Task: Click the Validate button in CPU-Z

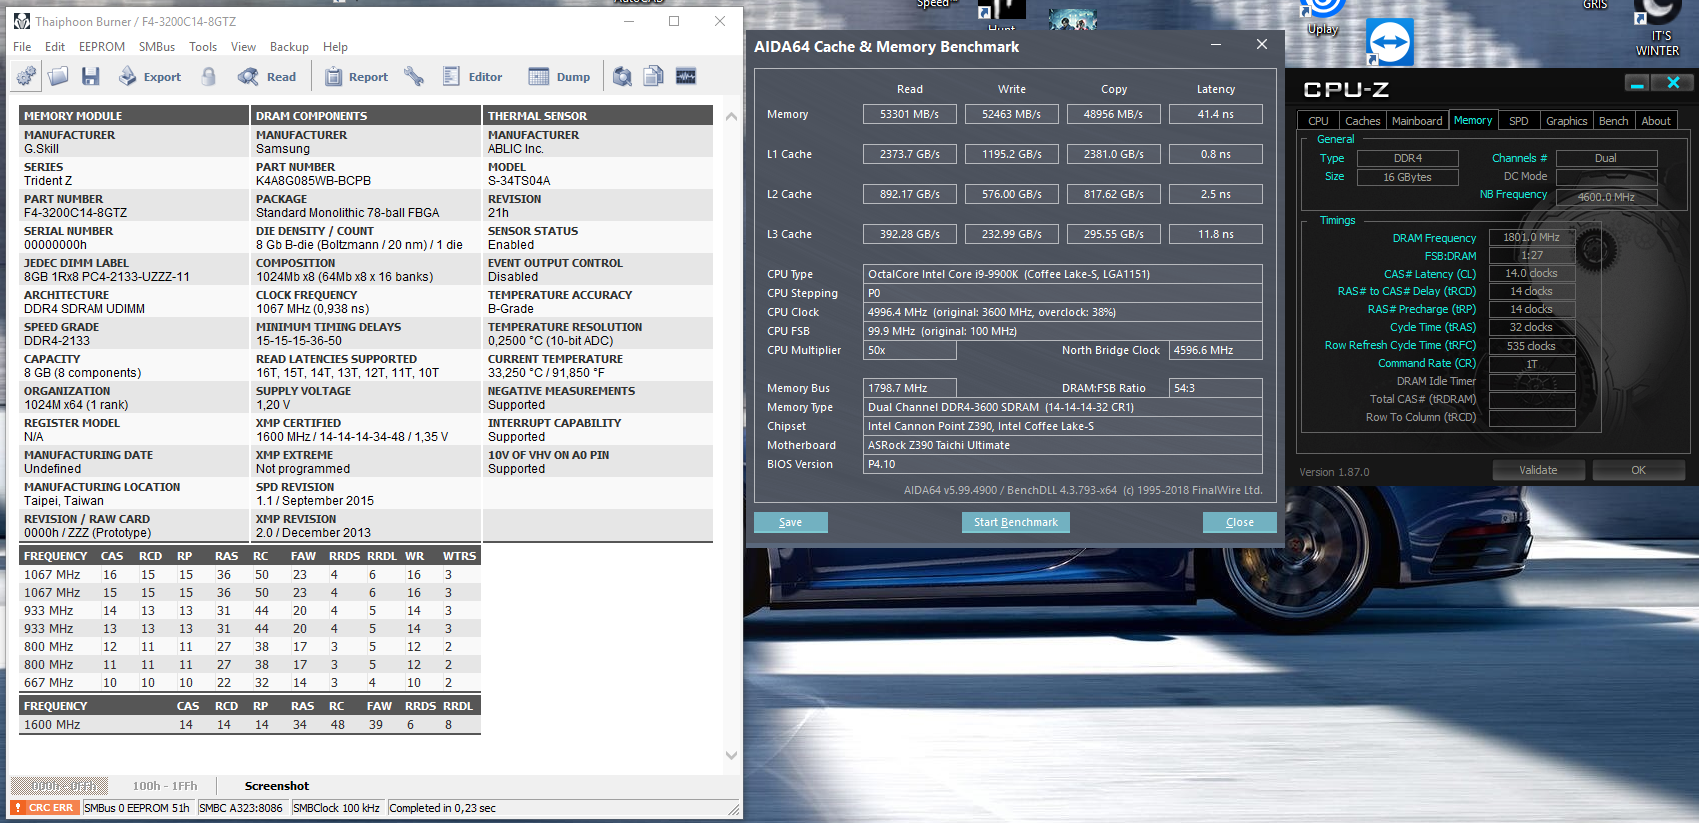Action: (1538, 470)
